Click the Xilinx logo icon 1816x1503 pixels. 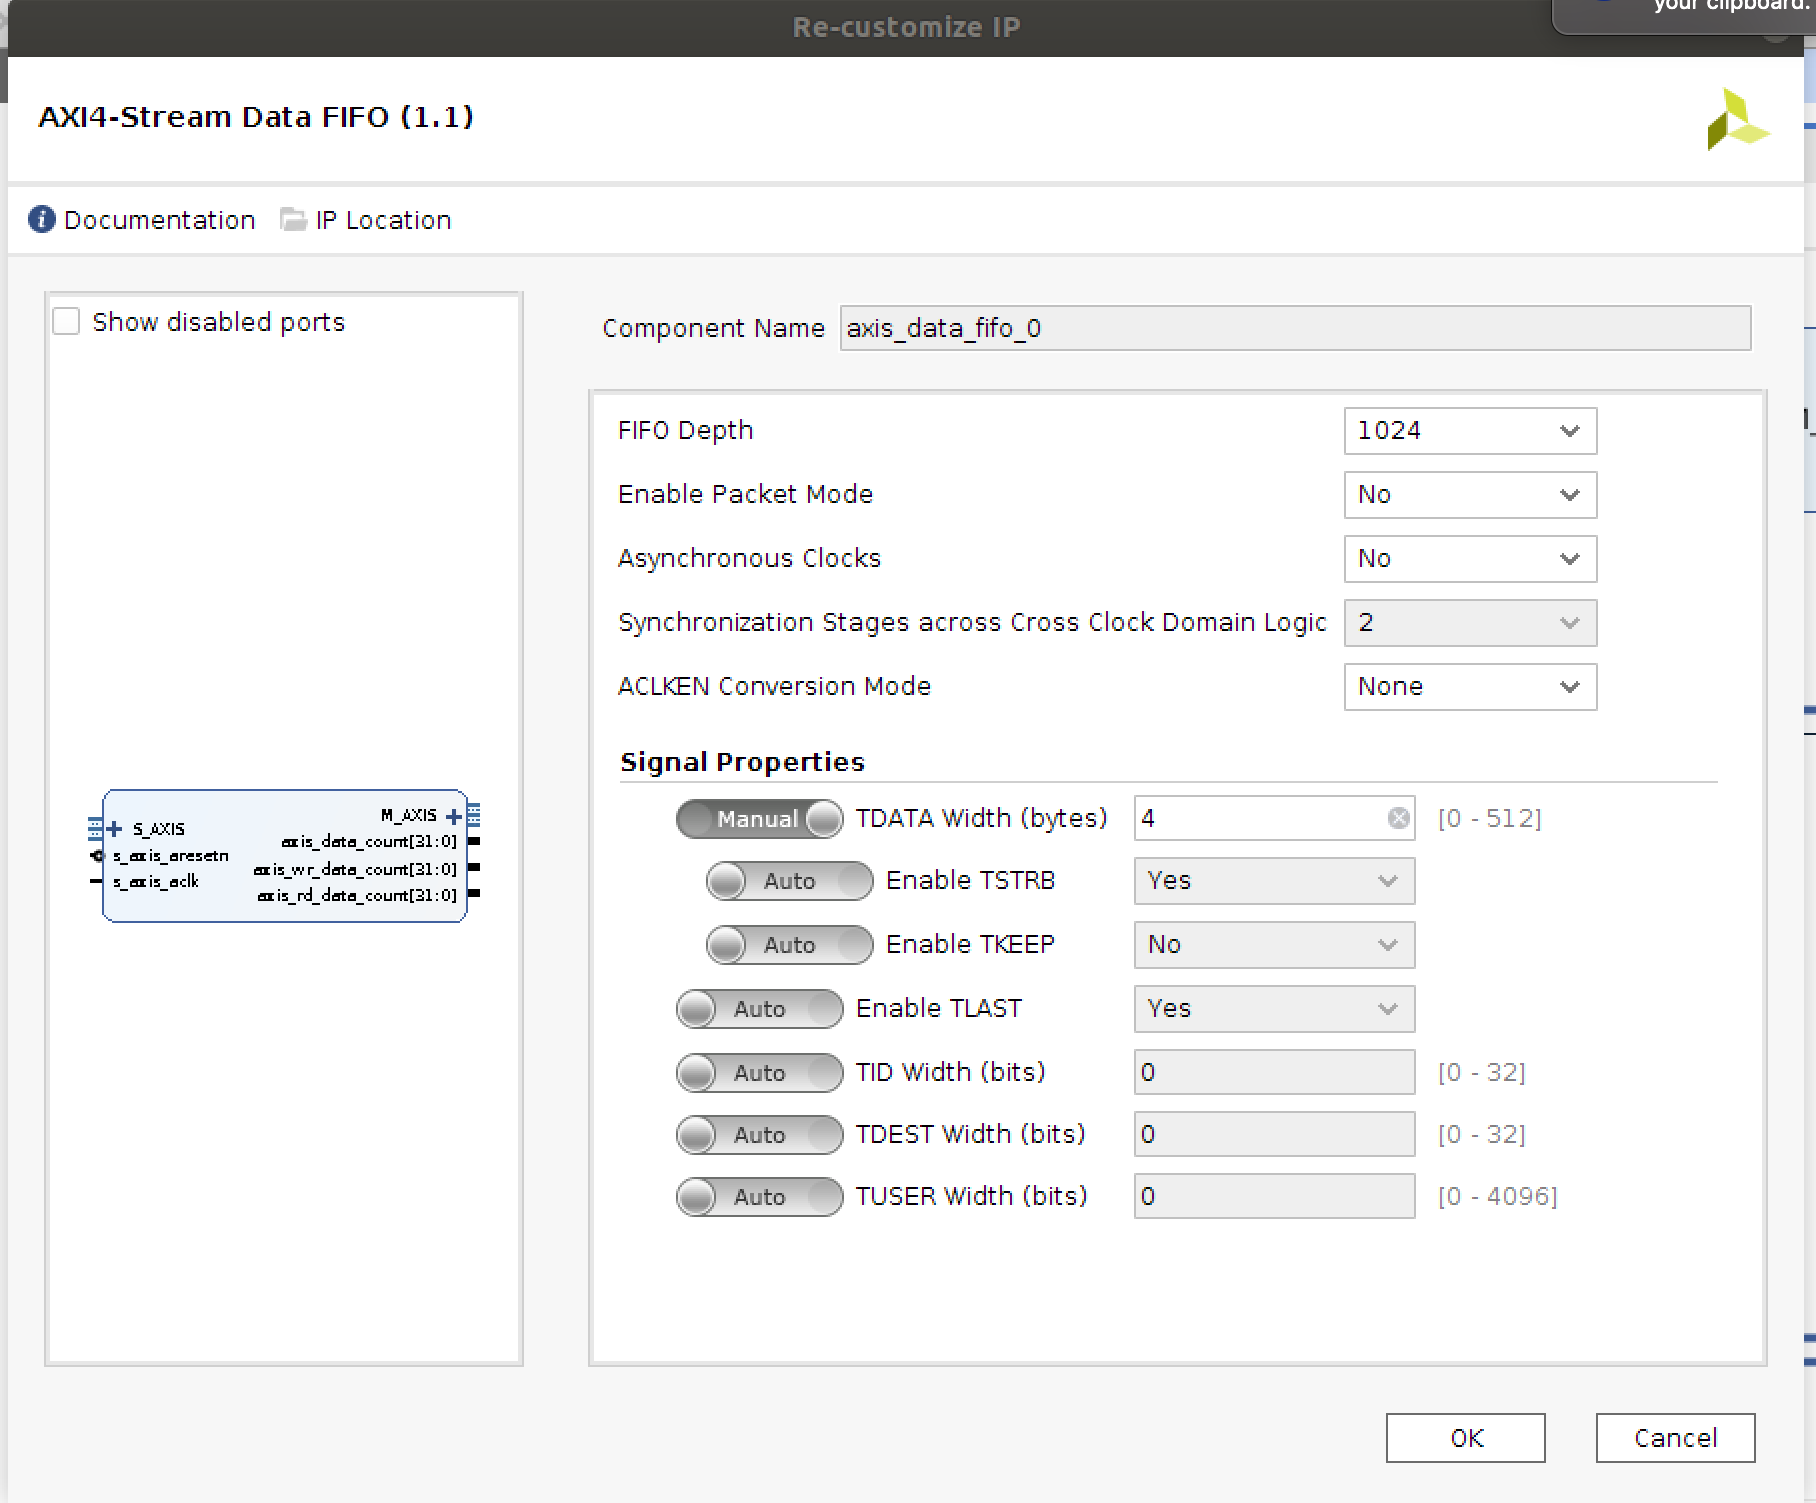pos(1737,121)
